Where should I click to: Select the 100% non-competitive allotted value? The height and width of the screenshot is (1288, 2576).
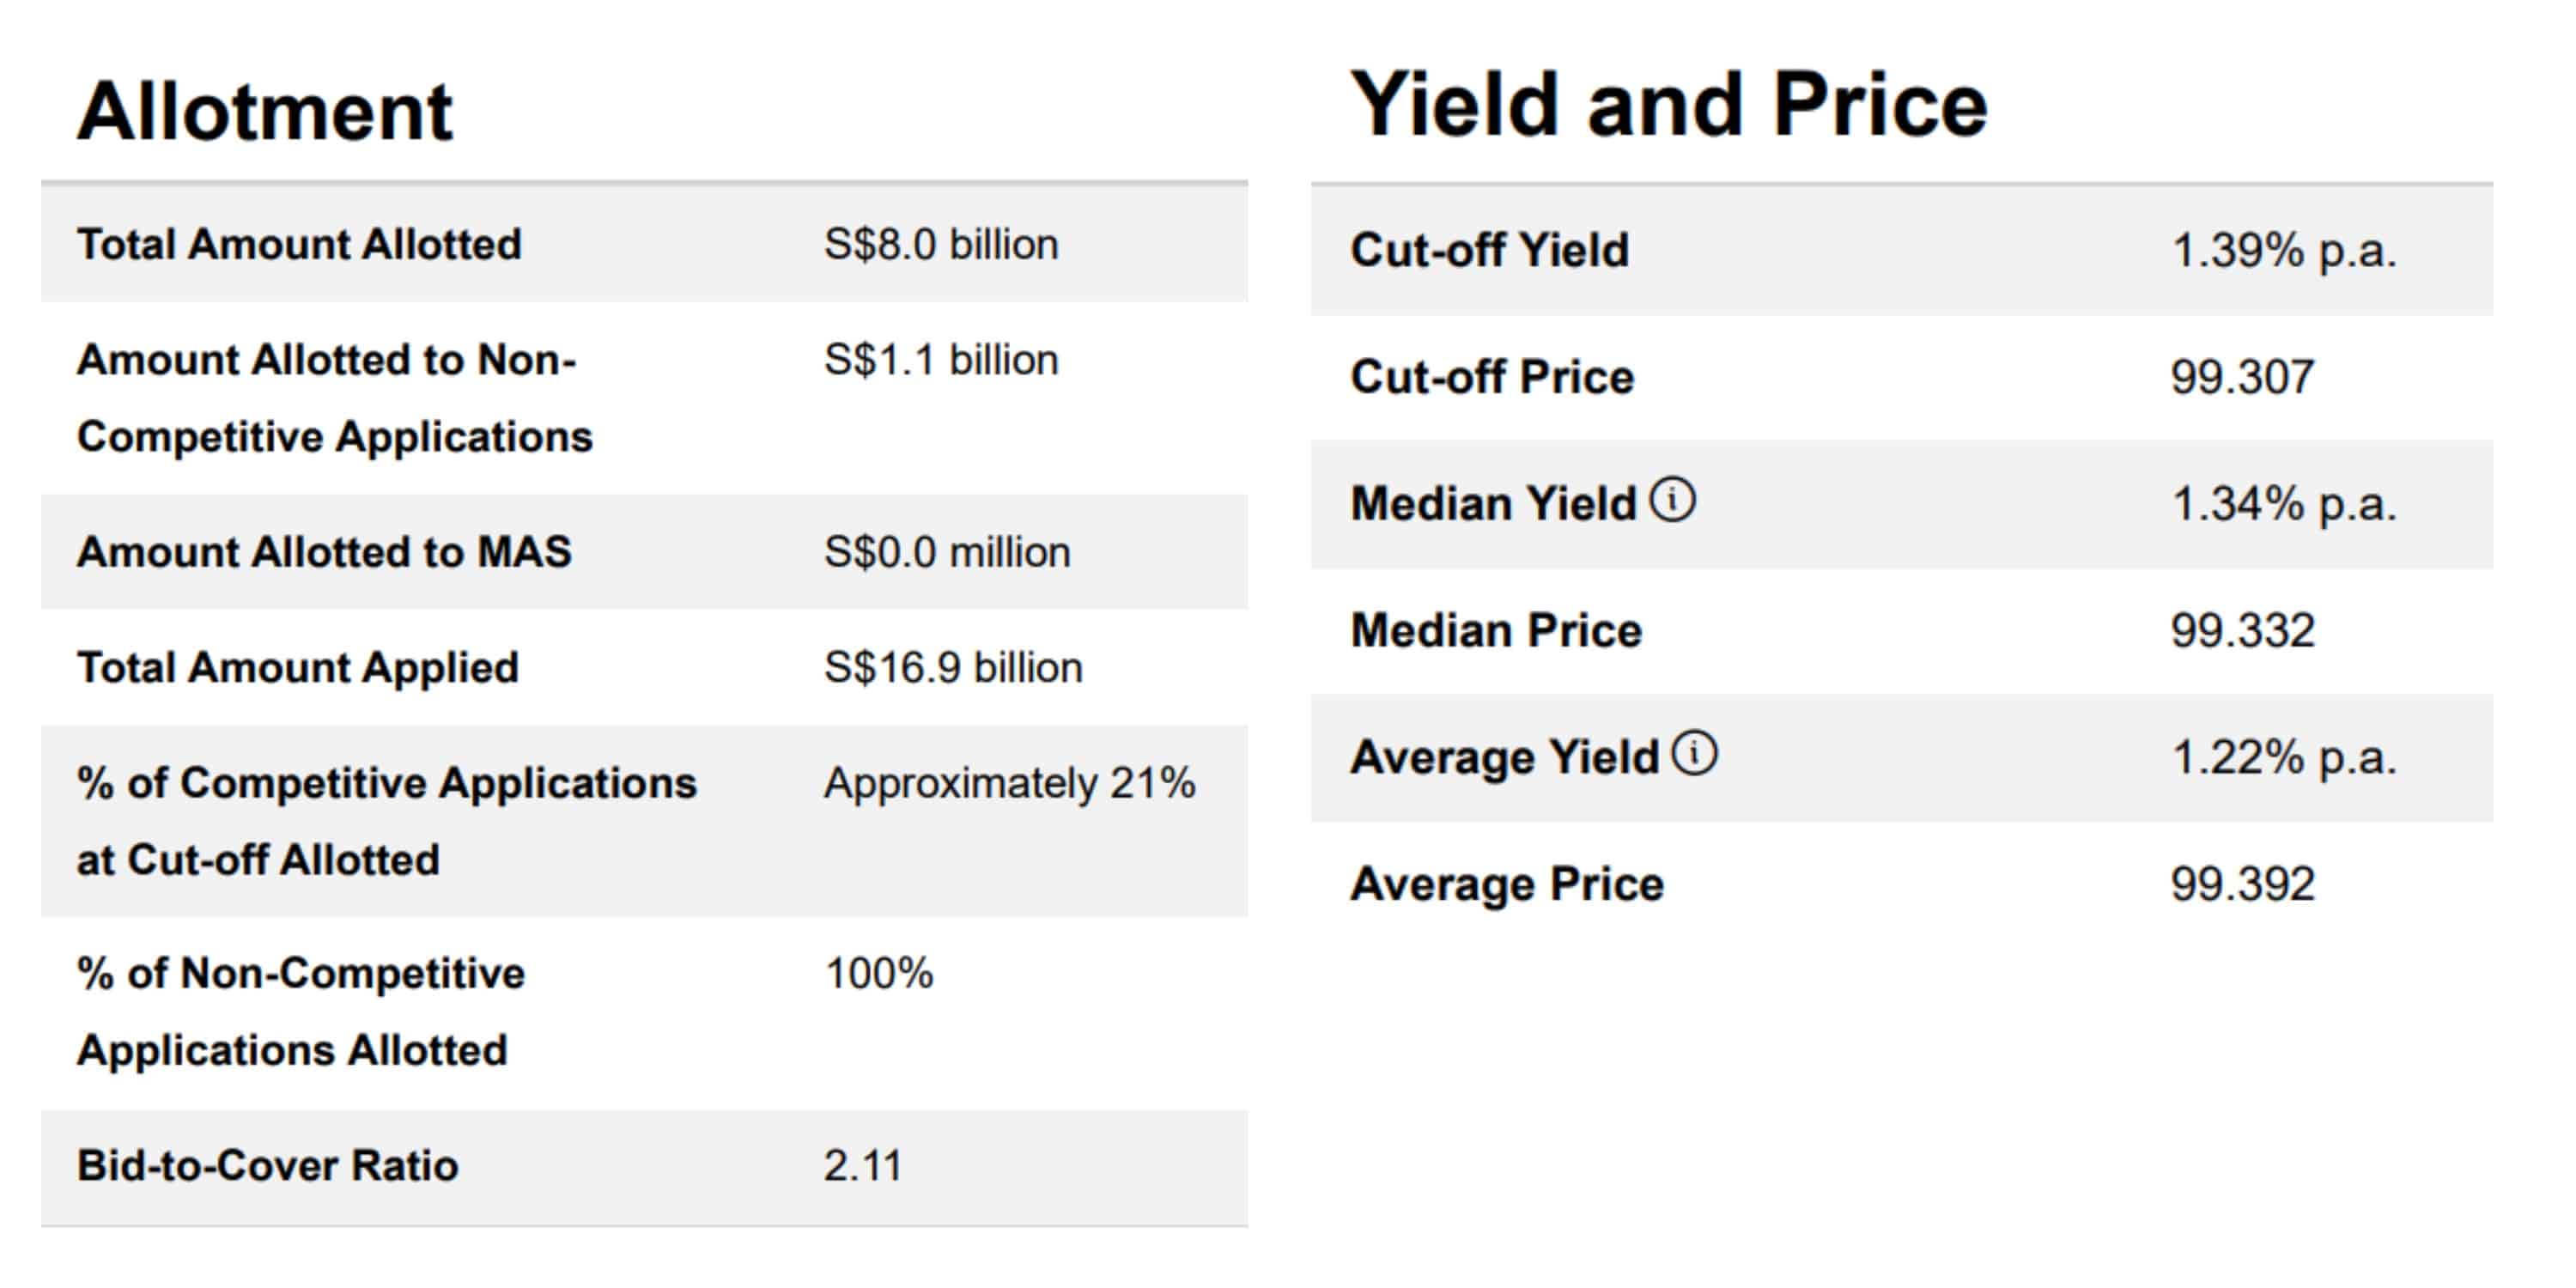click(878, 973)
